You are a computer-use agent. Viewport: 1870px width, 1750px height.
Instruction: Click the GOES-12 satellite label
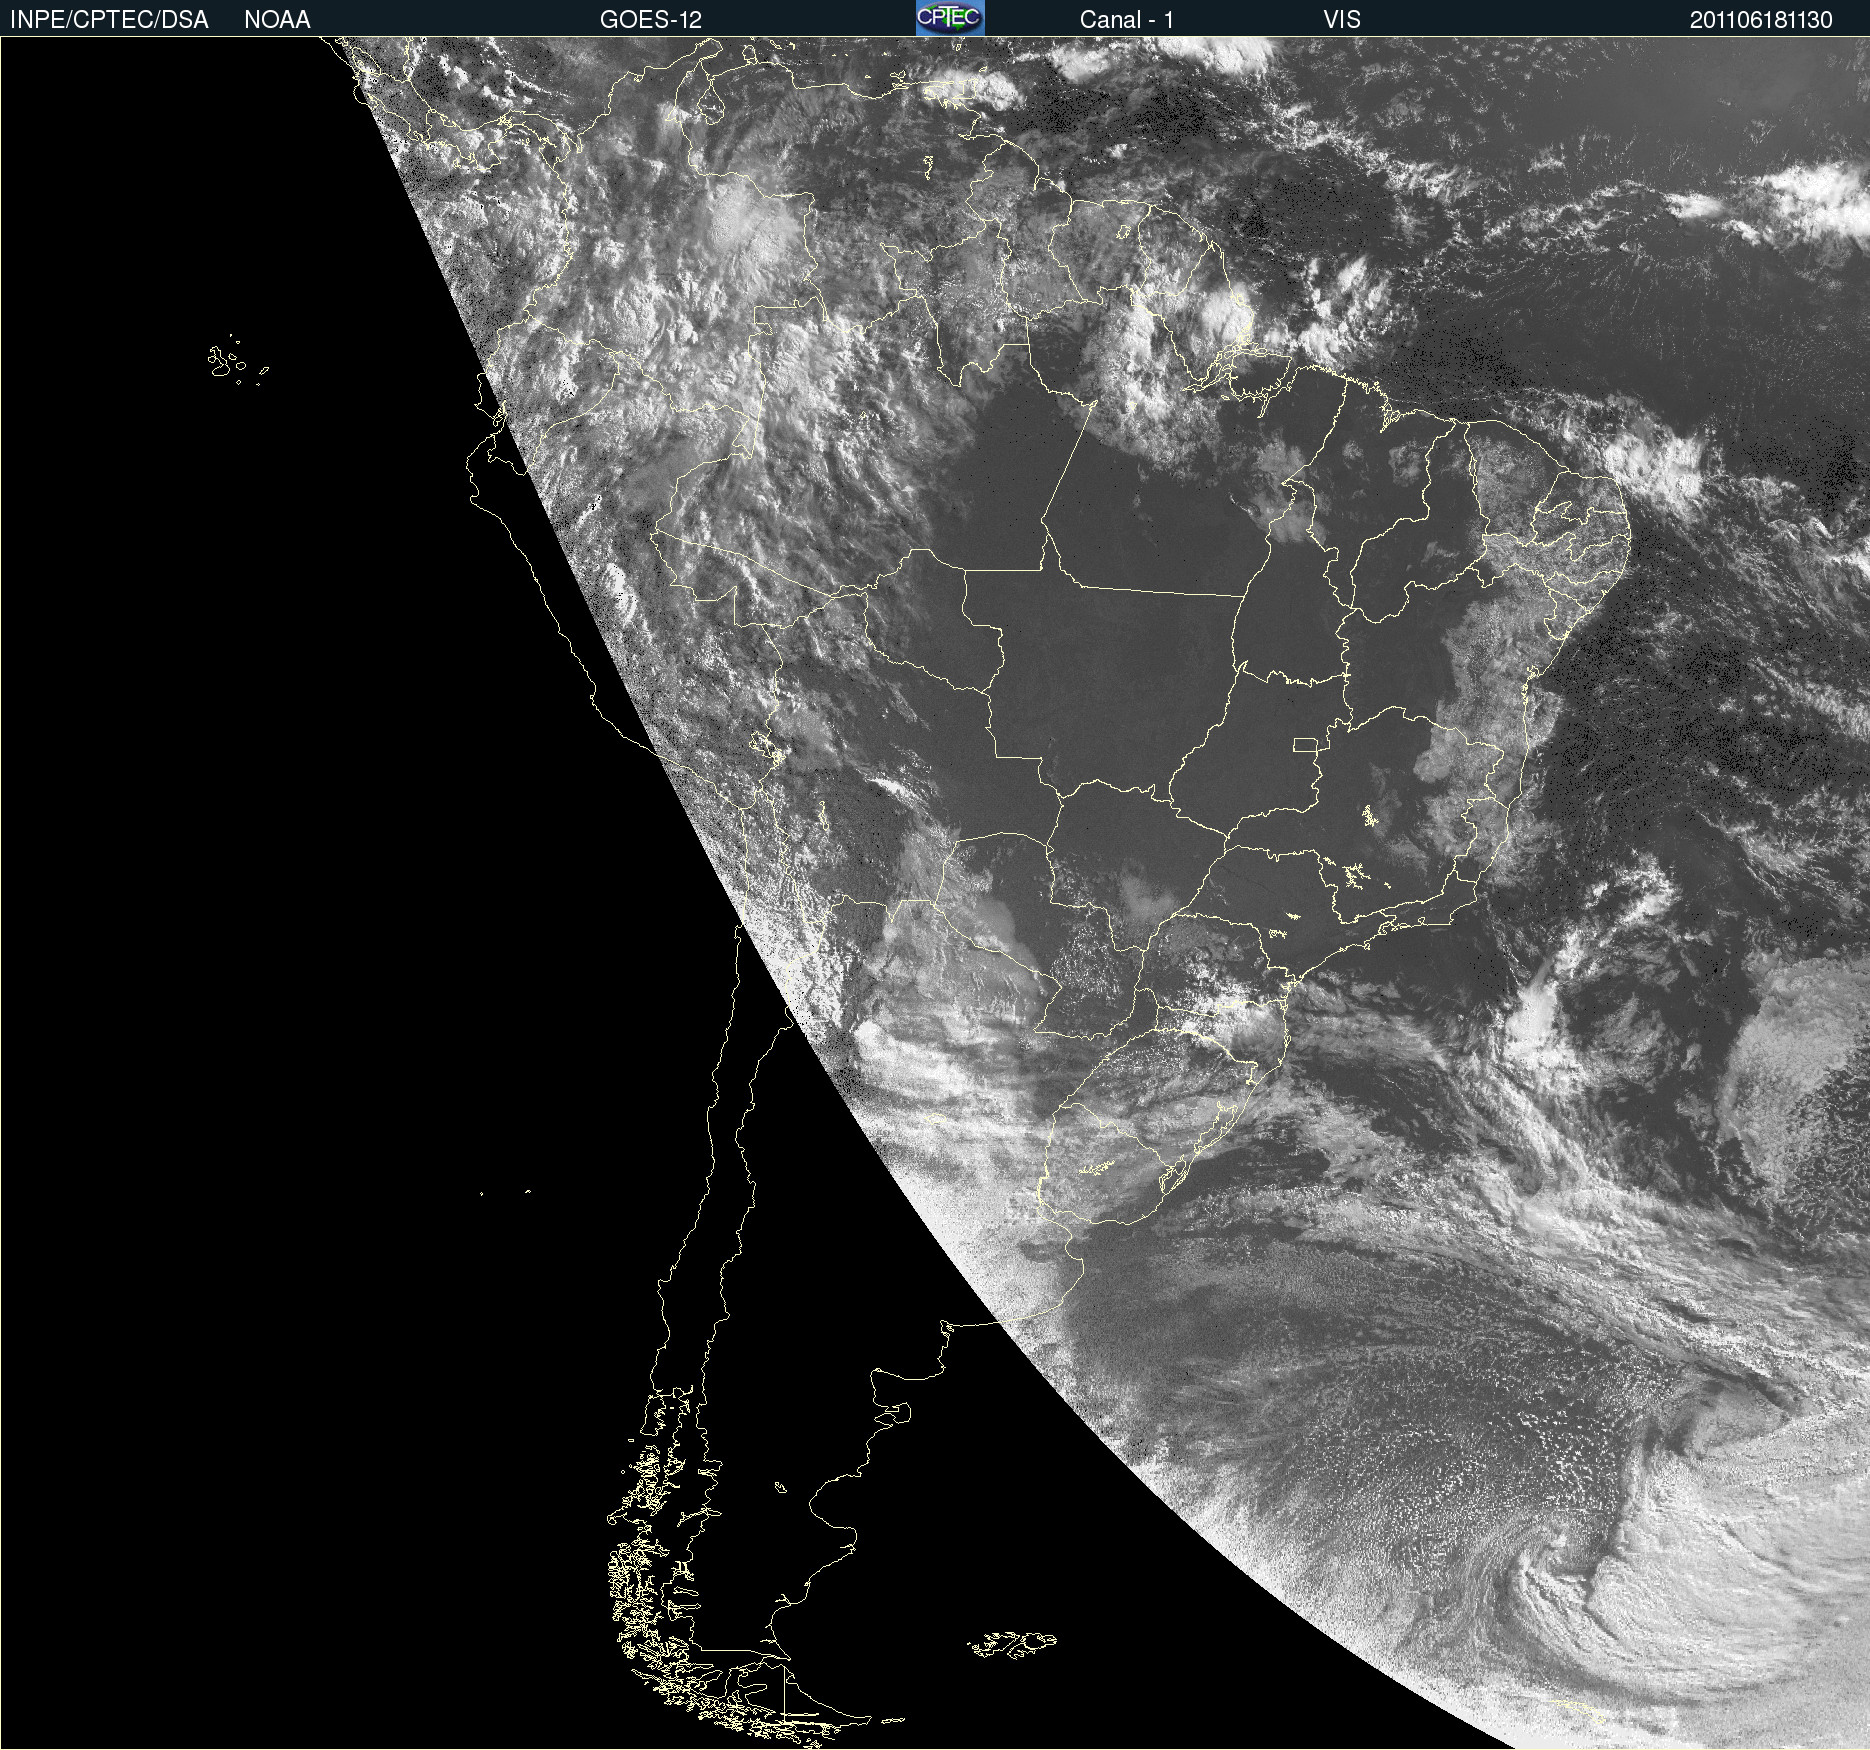coord(651,20)
